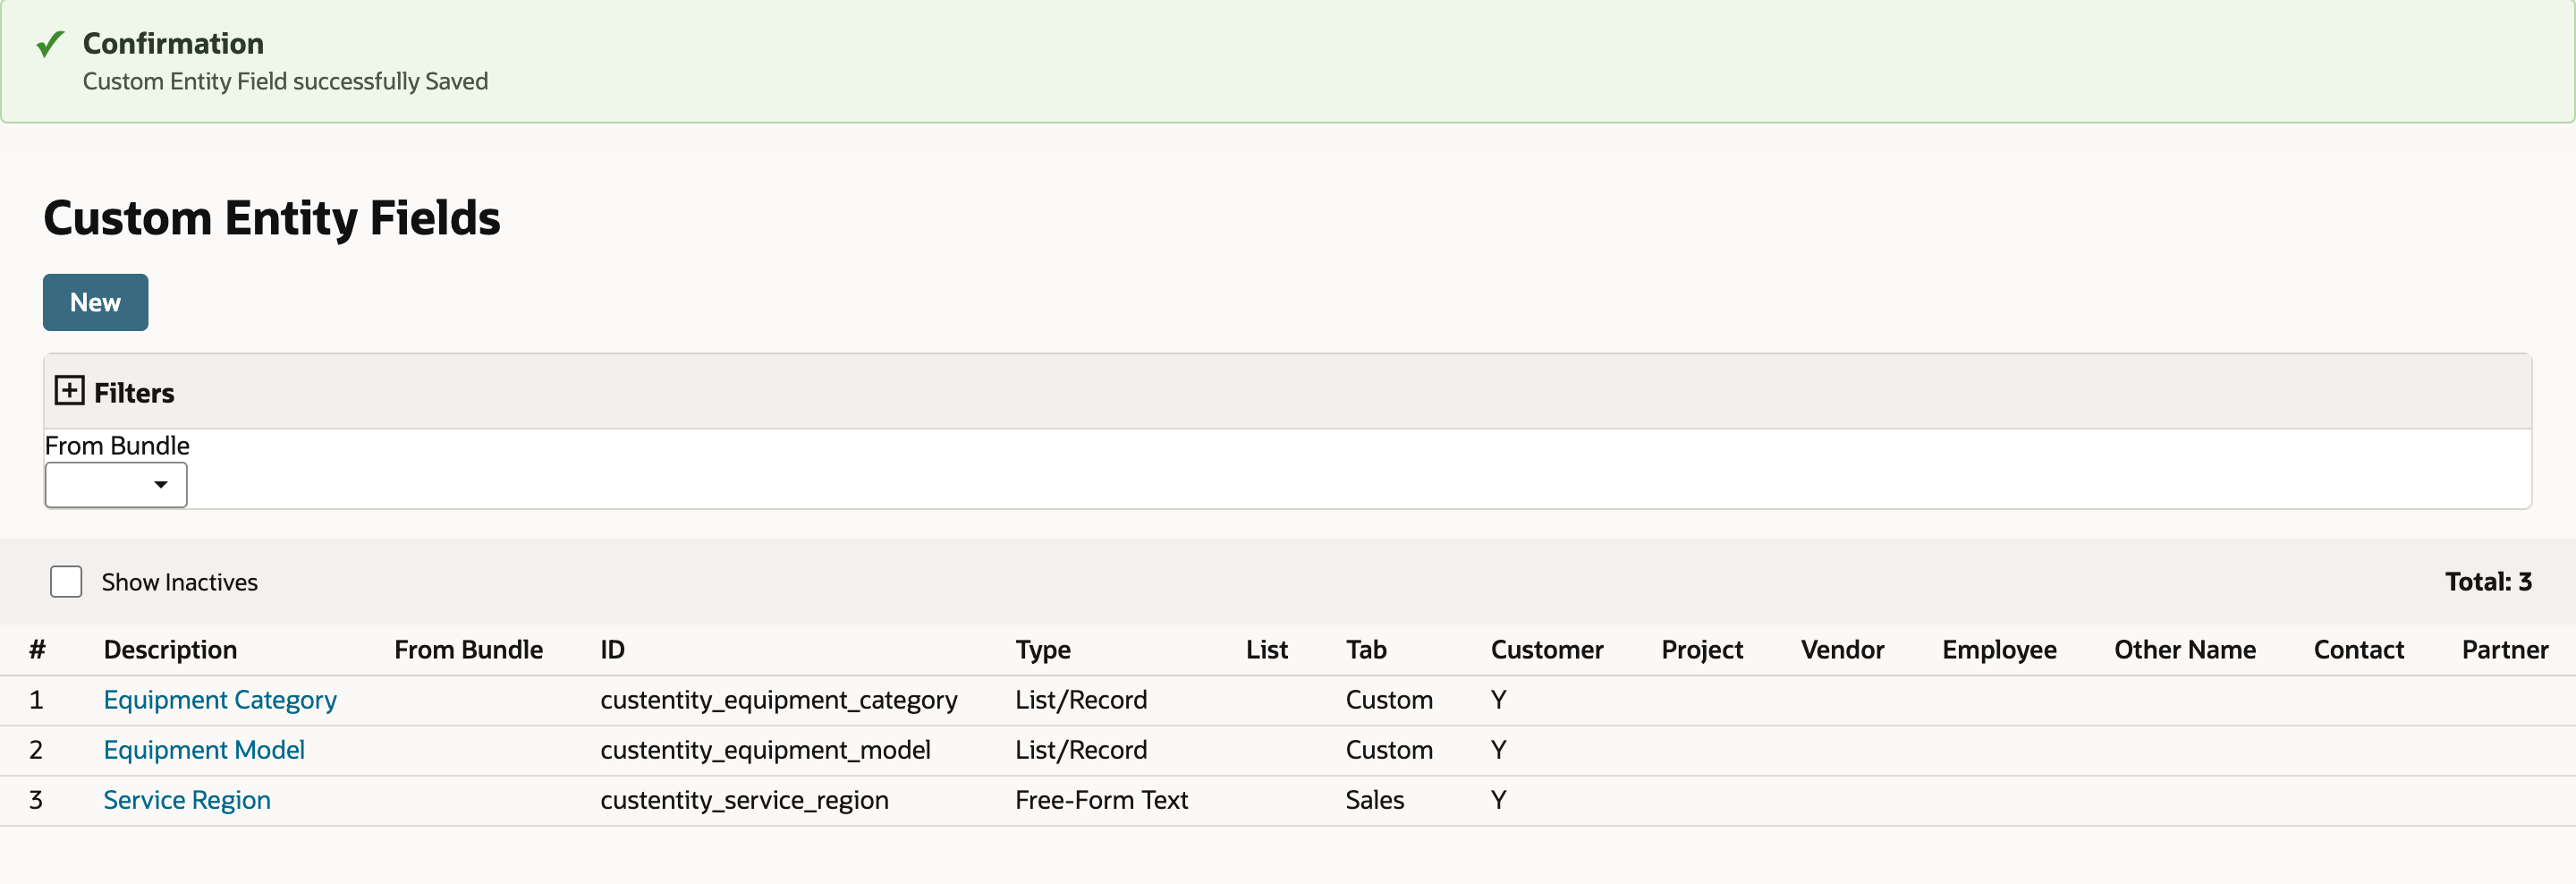Expand the Filters section plus icon
The height and width of the screenshot is (884, 2576).
pos(69,391)
